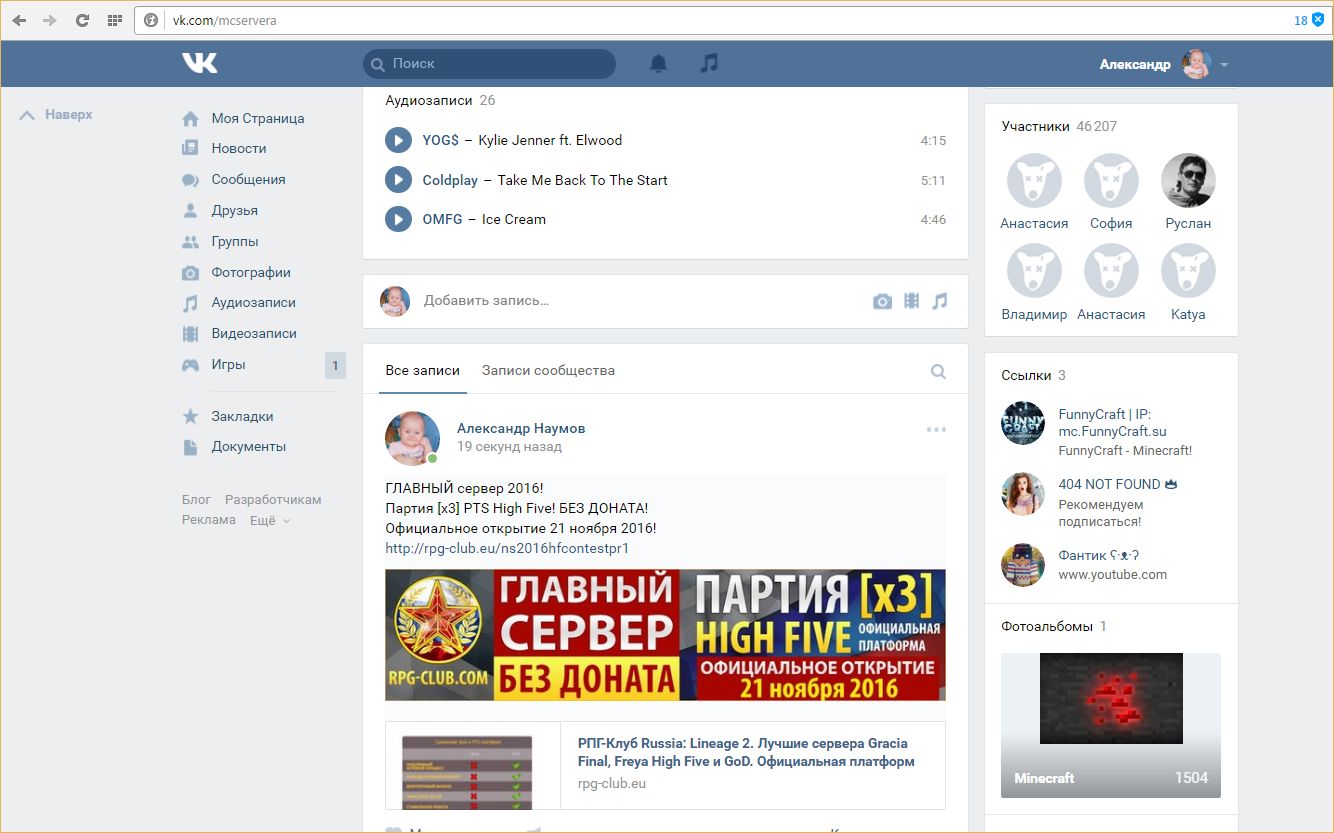Open Аудиозаписи in sidebar
Image resolution: width=1334 pixels, height=833 pixels.
(x=253, y=302)
